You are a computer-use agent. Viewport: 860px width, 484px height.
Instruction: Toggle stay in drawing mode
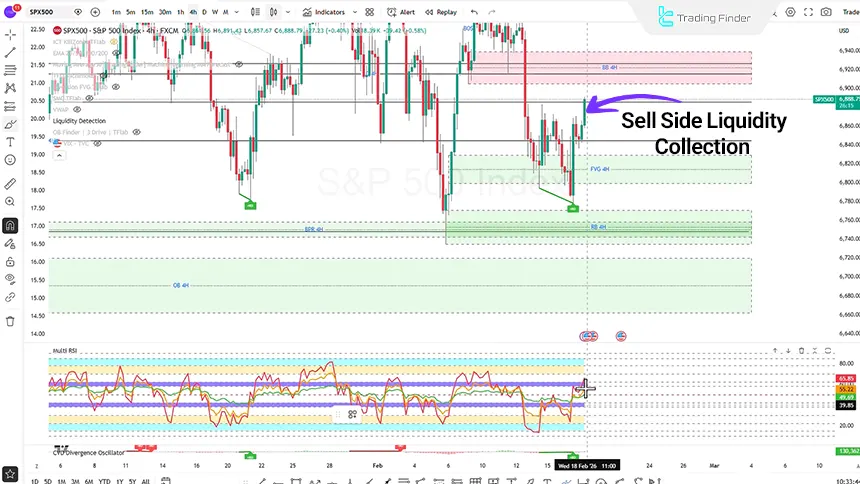pyautogui.click(x=10, y=244)
